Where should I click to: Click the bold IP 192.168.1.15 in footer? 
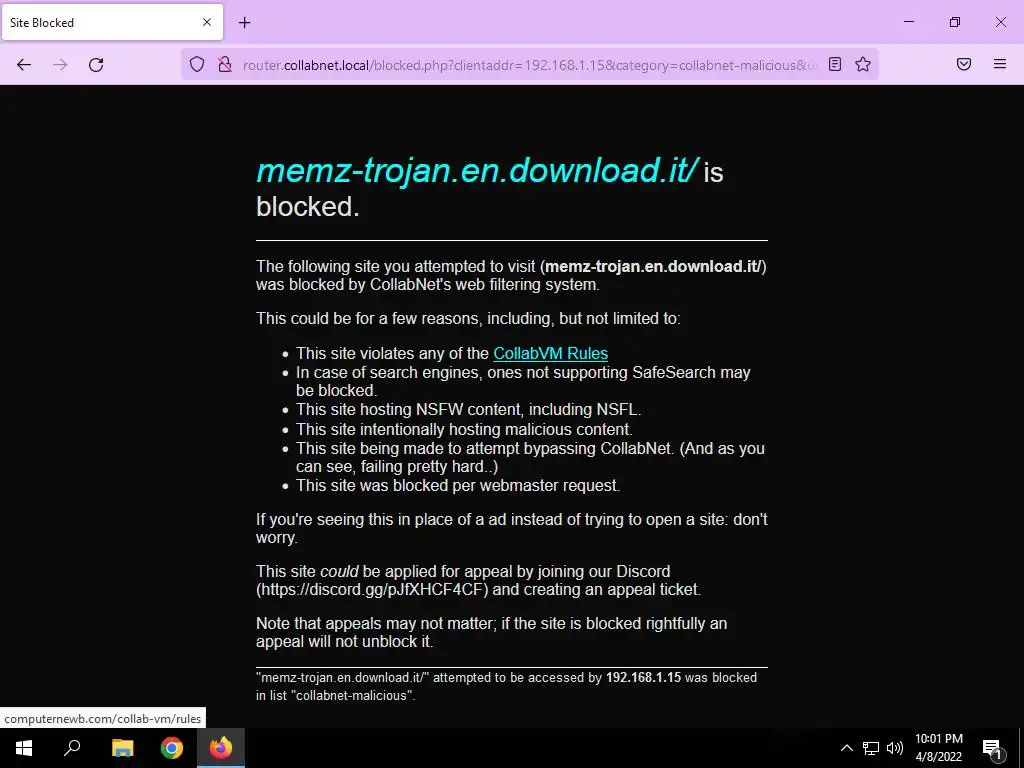(x=643, y=678)
